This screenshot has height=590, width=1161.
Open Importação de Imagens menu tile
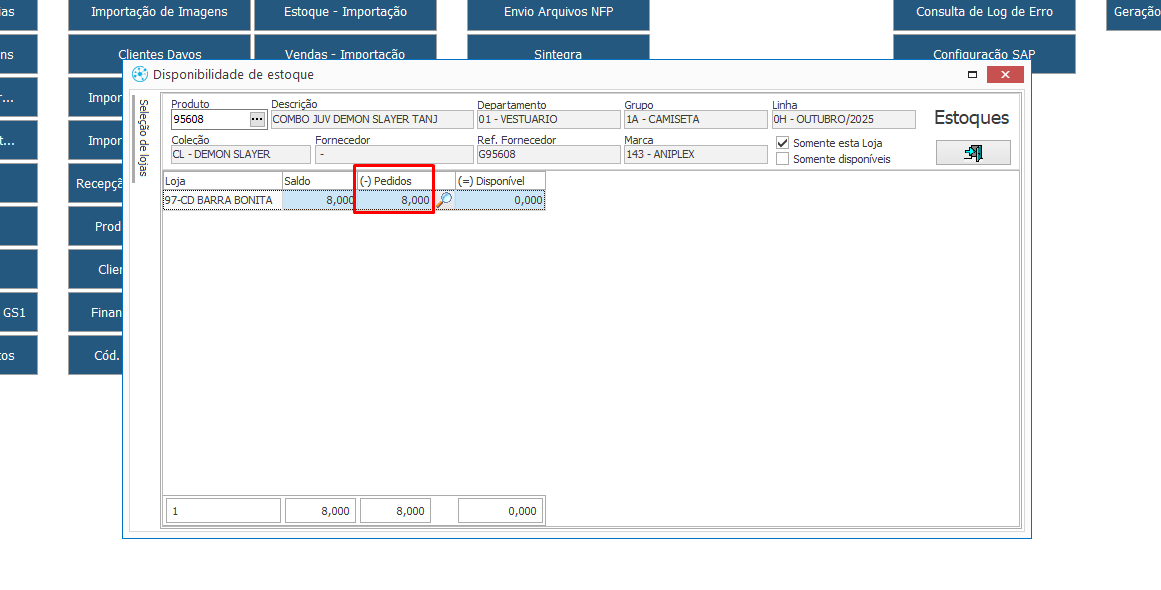pos(159,12)
